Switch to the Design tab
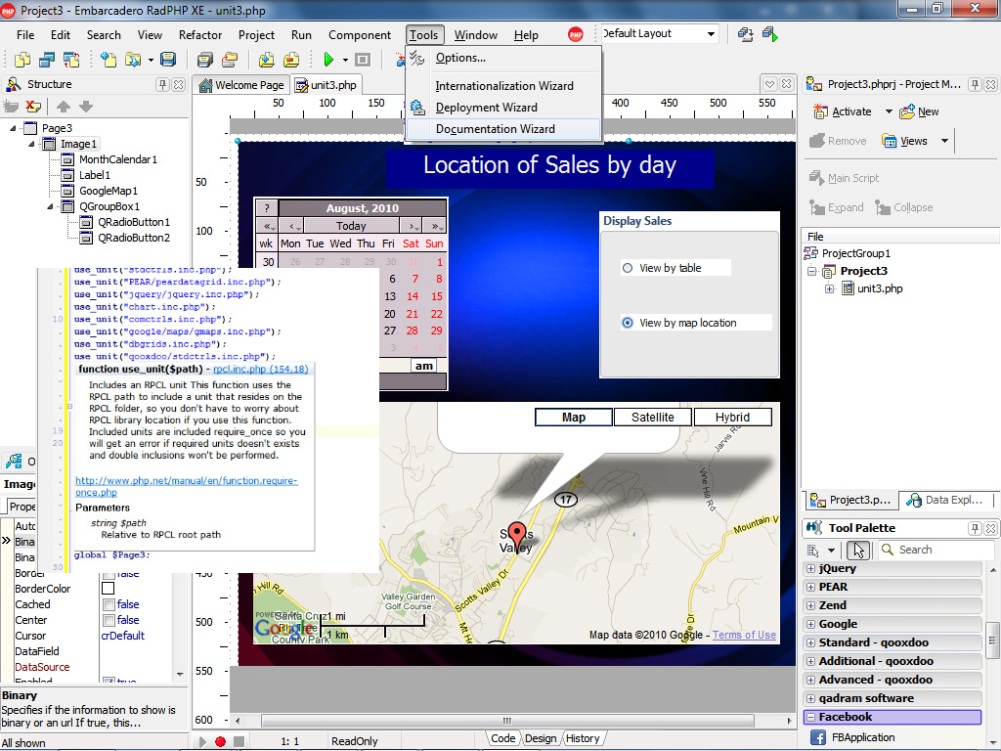The width and height of the screenshot is (1001, 751). point(540,737)
